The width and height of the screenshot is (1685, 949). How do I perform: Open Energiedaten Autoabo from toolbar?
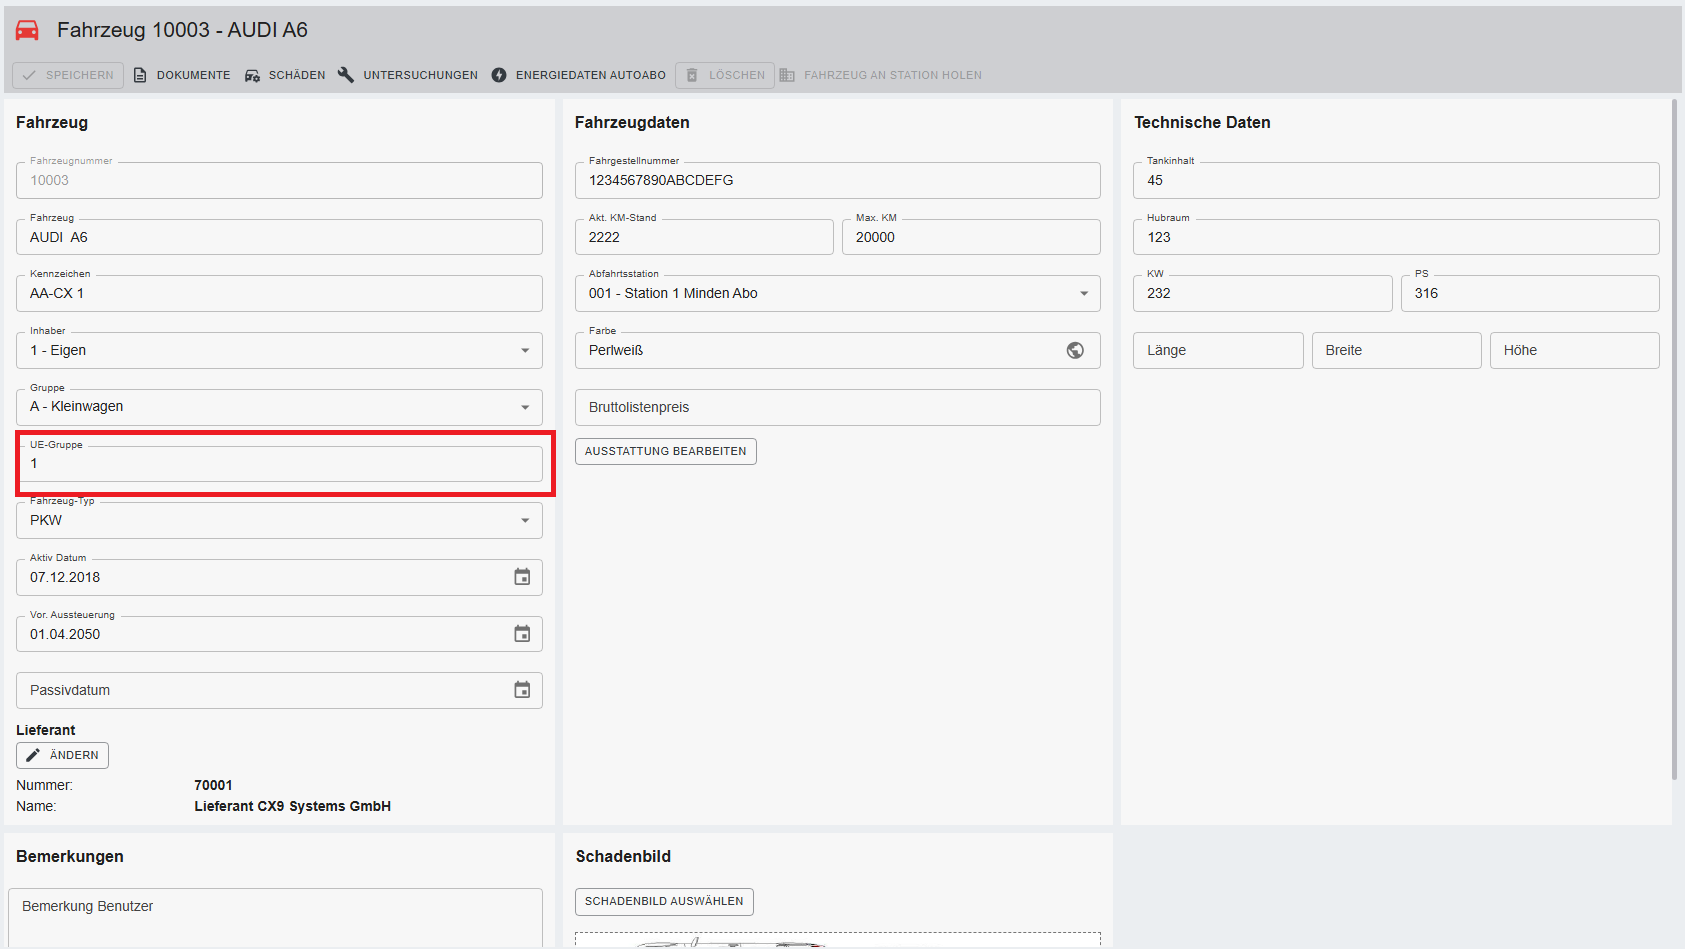click(579, 75)
